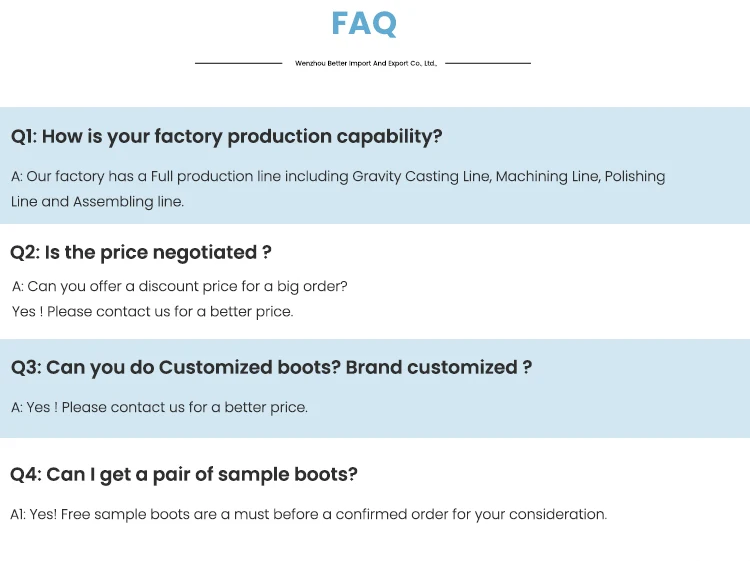Click the FAQ heading at top
Viewport: 750px width, 561px height.
point(364,23)
